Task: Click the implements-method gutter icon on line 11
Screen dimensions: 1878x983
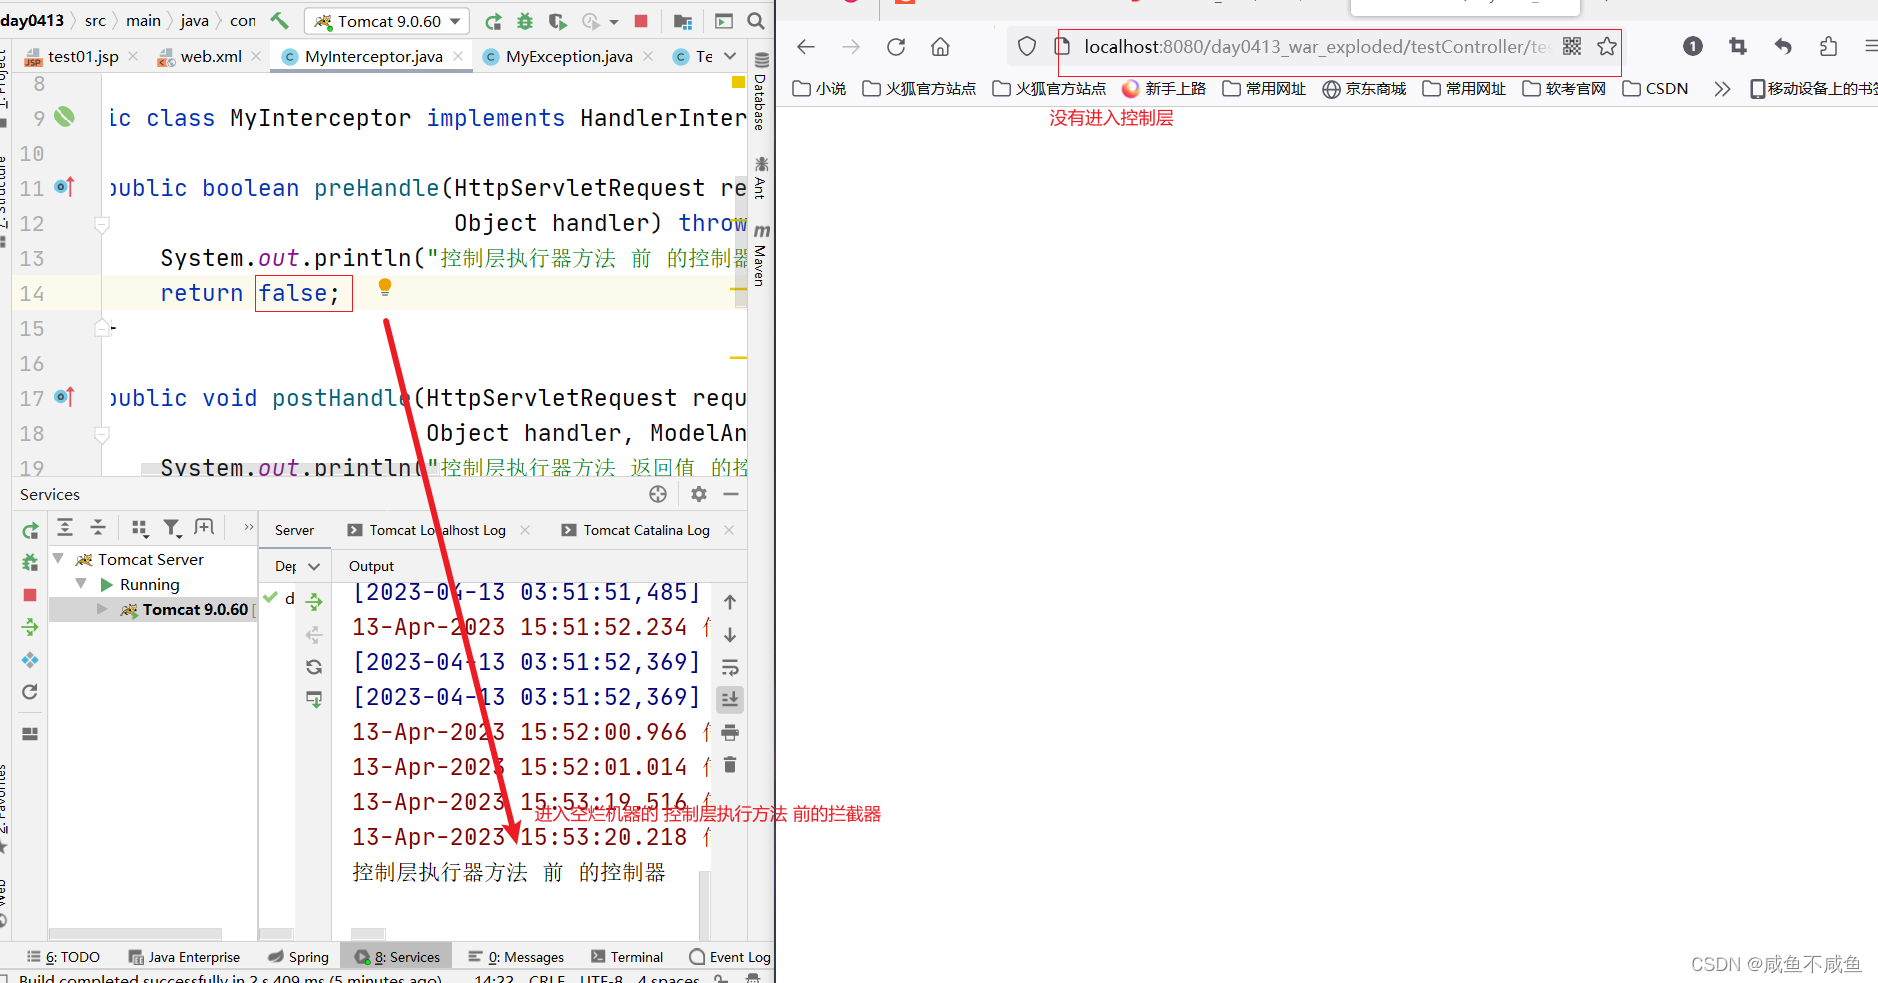Action: pos(64,187)
